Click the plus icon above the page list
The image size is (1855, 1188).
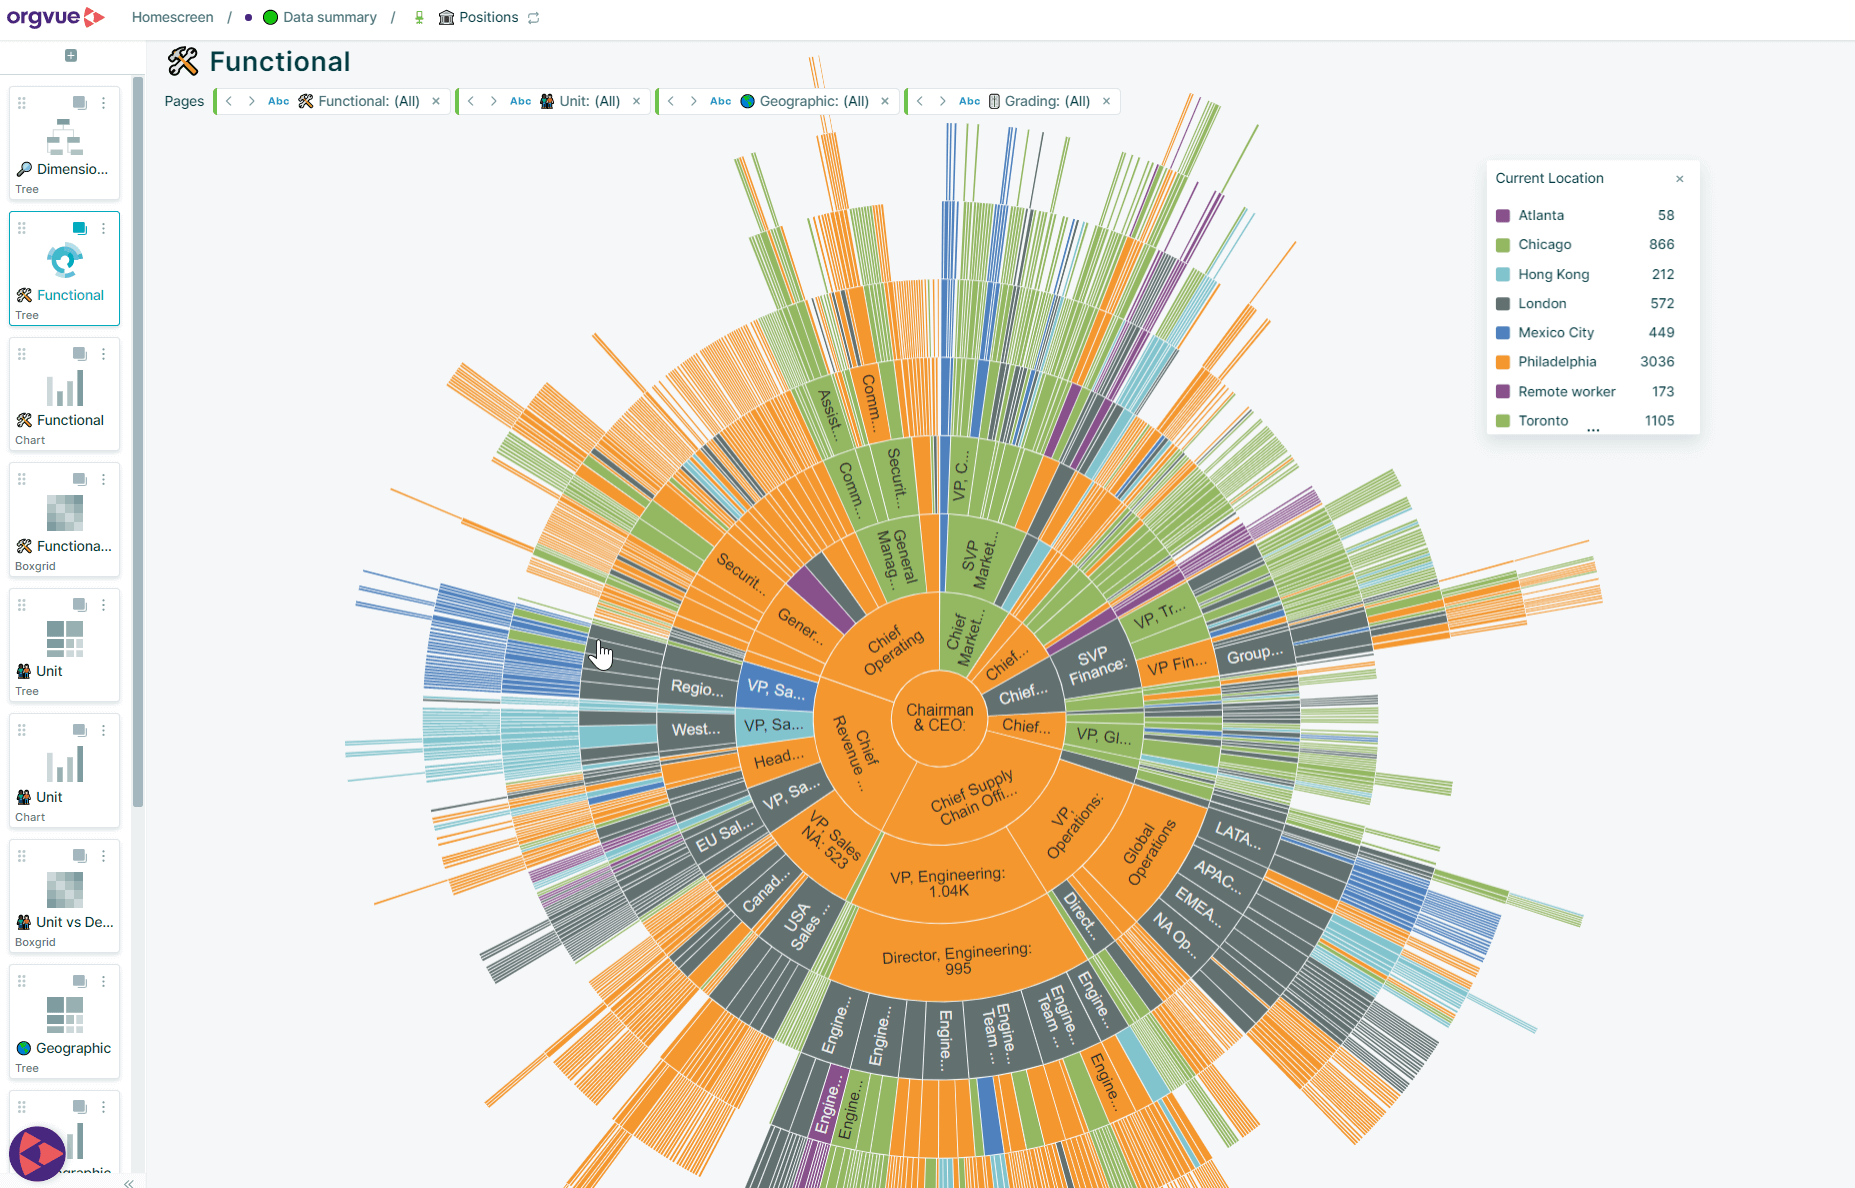(x=70, y=57)
